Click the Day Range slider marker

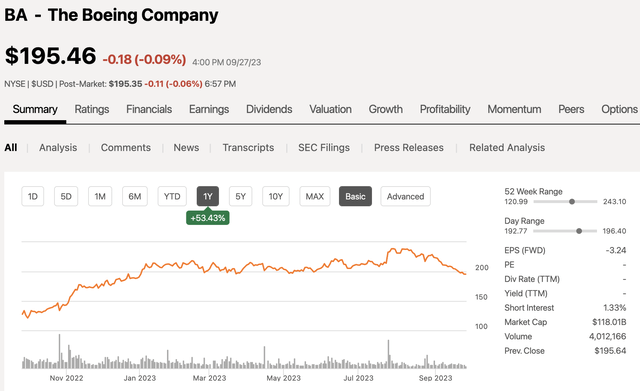(579, 231)
